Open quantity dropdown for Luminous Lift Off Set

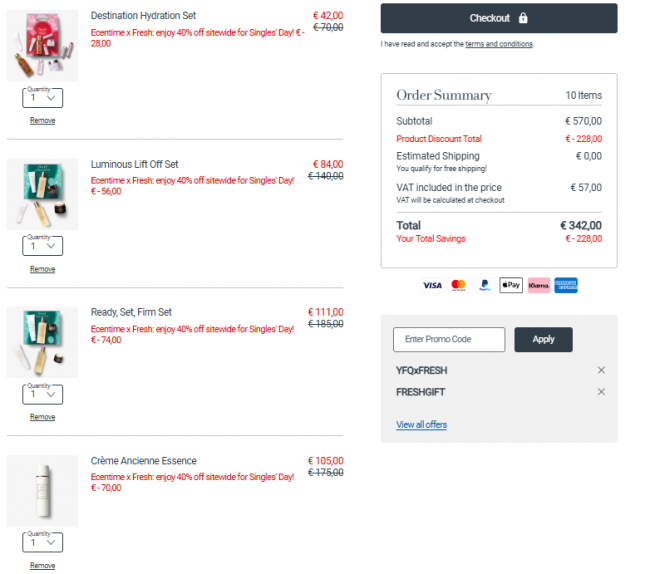(x=42, y=246)
